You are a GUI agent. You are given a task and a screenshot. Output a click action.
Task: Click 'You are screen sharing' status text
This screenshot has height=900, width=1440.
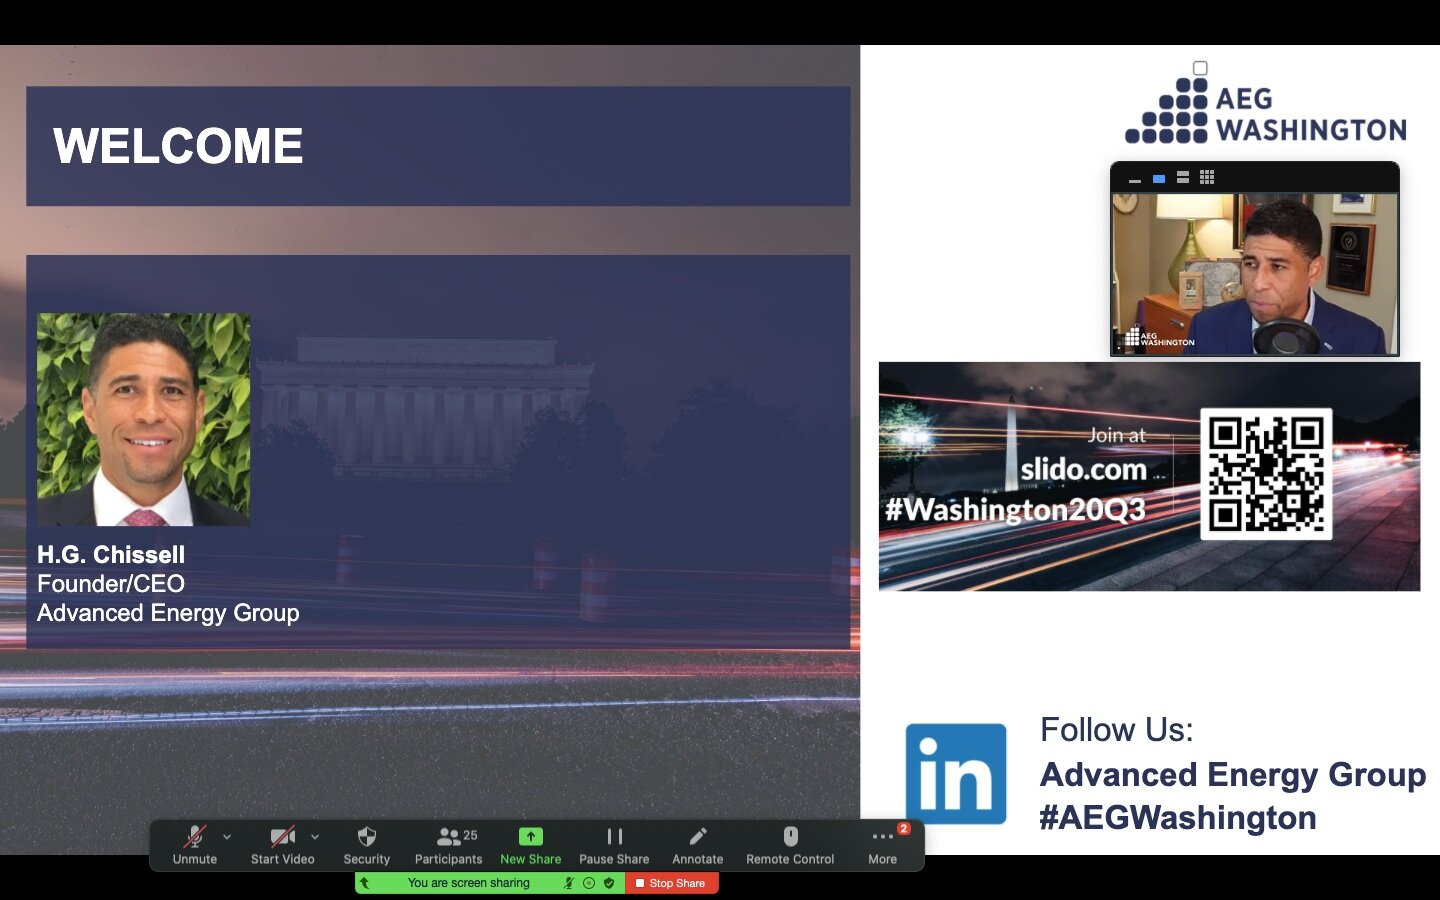pos(469,883)
